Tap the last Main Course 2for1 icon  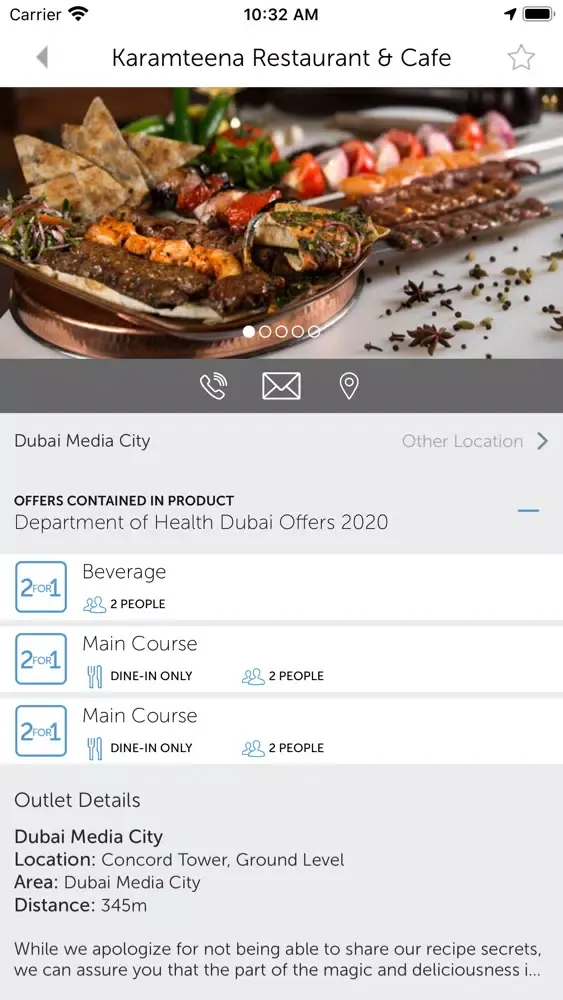pyautogui.click(x=41, y=731)
